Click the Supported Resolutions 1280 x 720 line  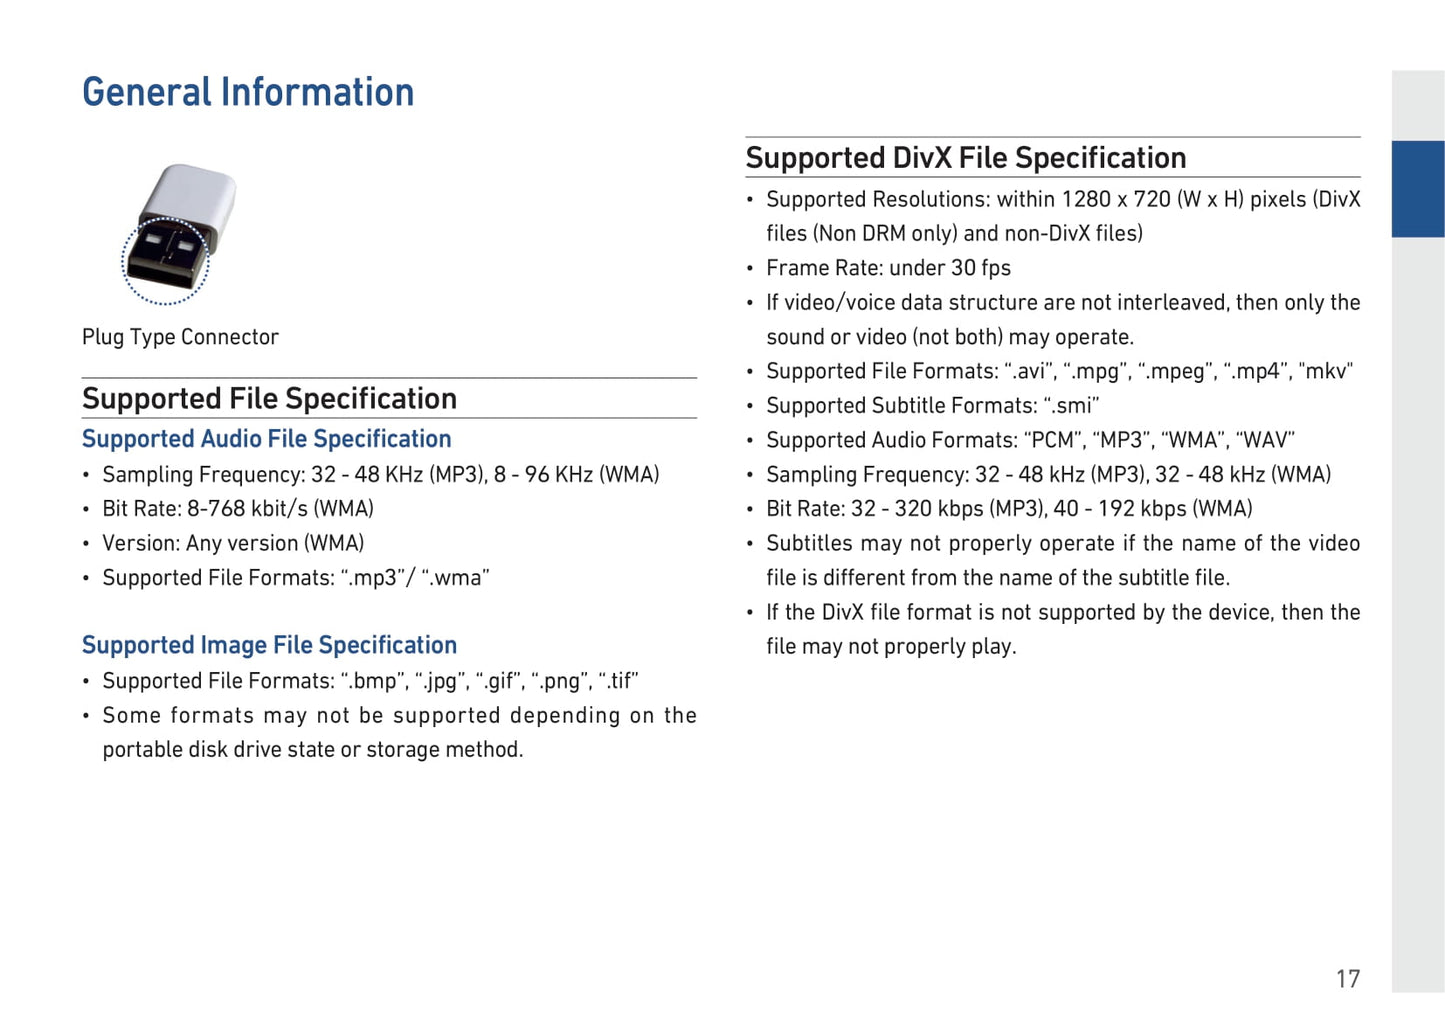pos(1062,200)
